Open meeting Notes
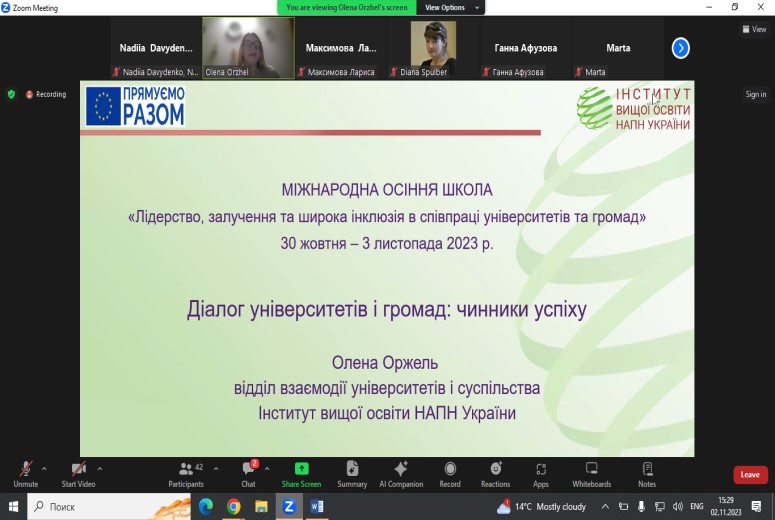 (x=647, y=475)
